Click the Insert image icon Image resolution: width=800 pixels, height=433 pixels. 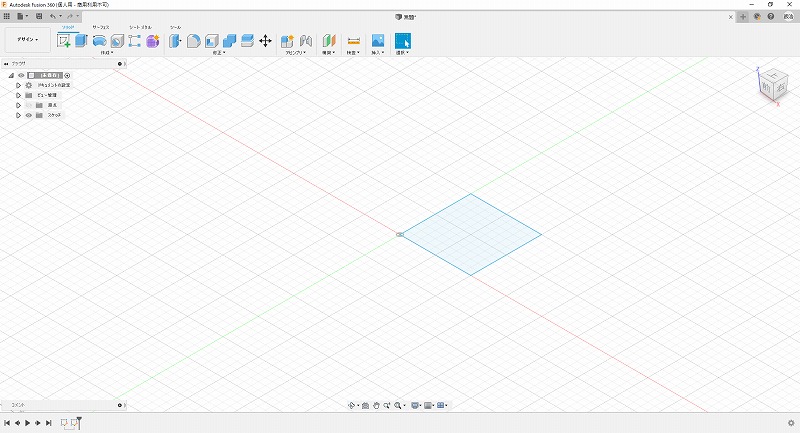coord(378,41)
